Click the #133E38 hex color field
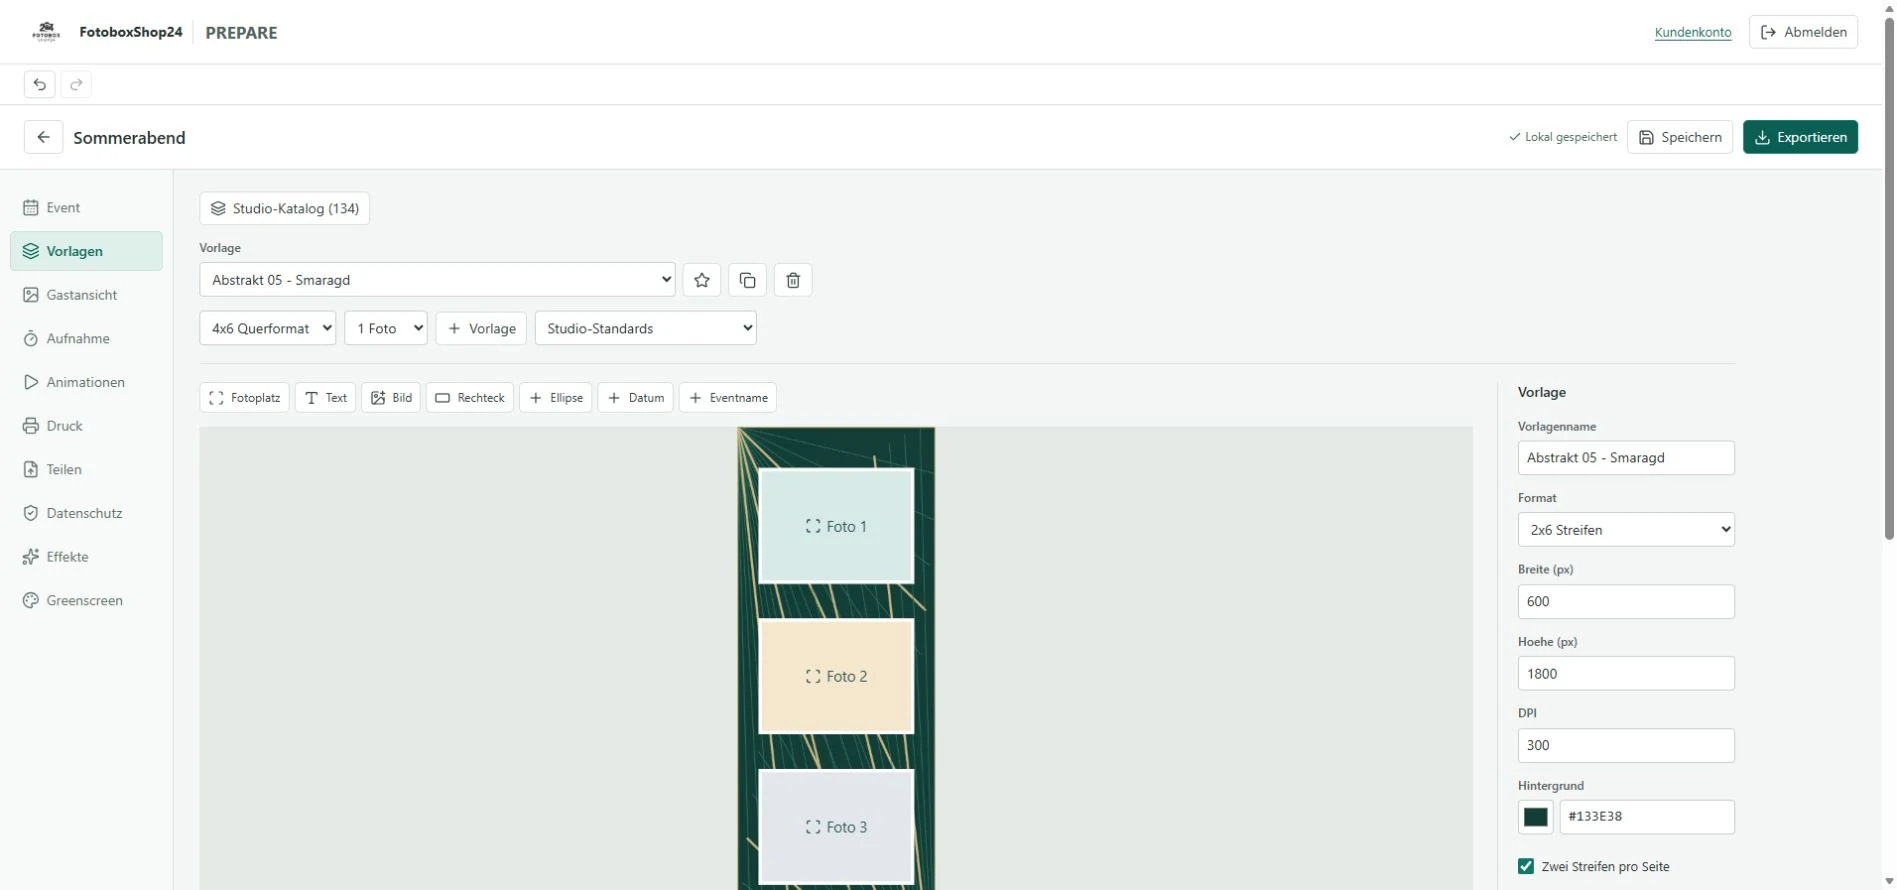1897x890 pixels. (1647, 817)
